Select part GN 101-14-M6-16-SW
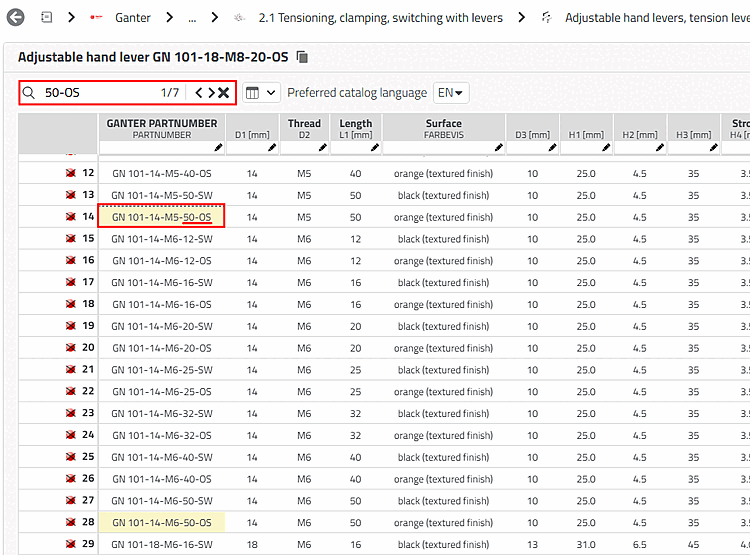Viewport: 750px width, 555px height. click(x=162, y=282)
